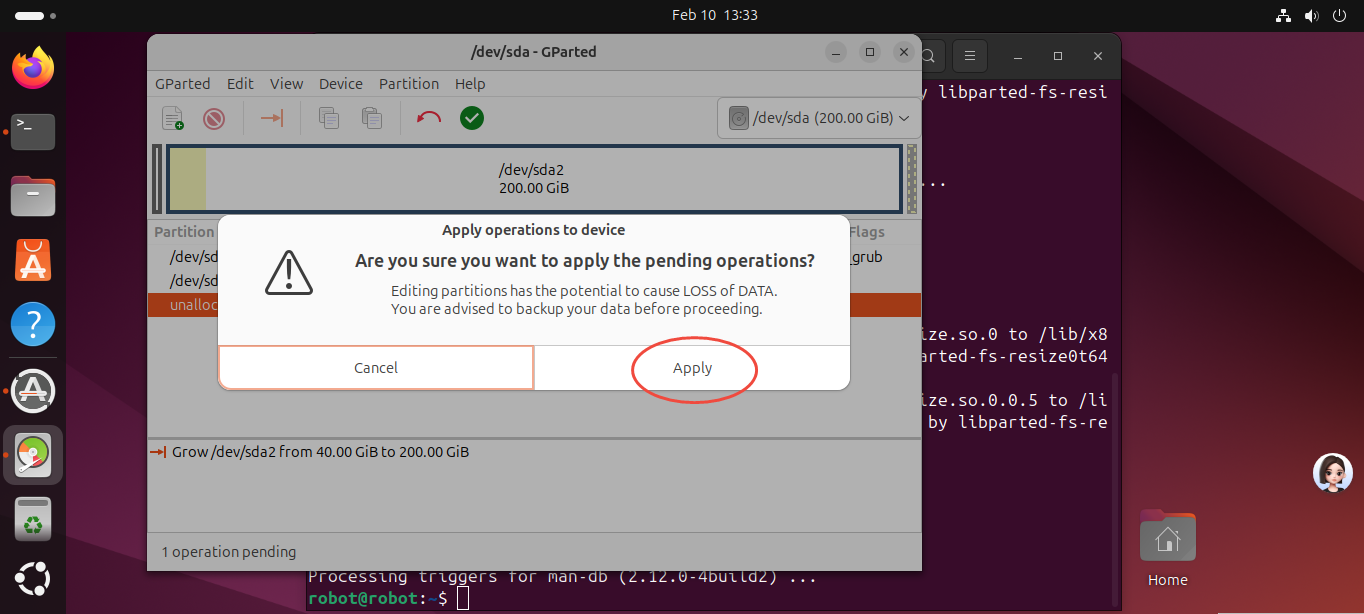
Task: Open the Home folder desktop icon
Action: click(x=1167, y=548)
